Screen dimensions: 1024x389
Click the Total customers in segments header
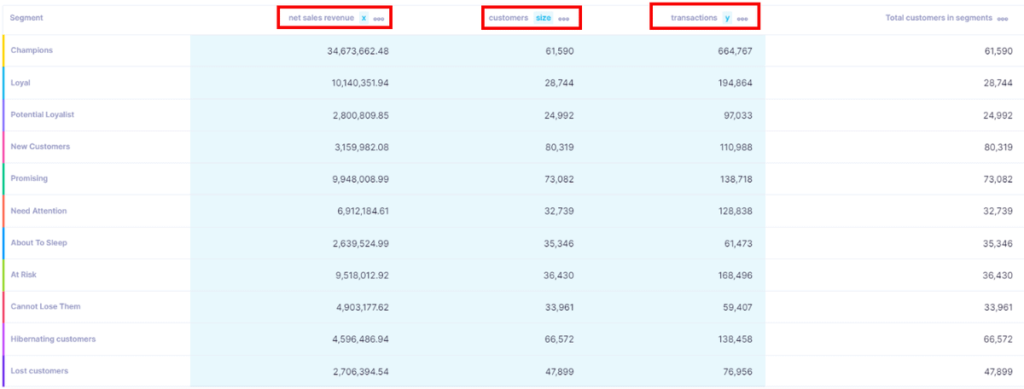pos(938,18)
